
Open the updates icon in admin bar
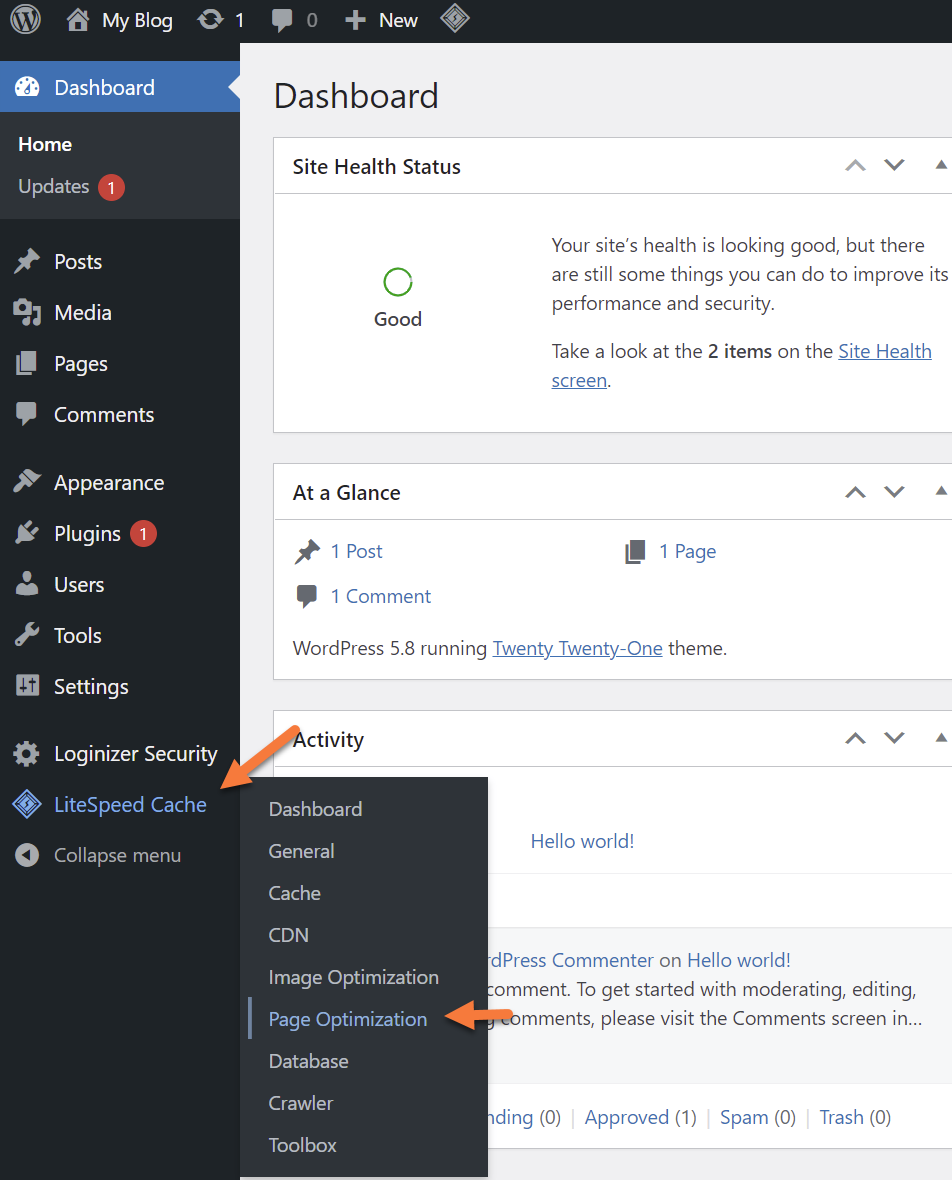tap(211, 20)
